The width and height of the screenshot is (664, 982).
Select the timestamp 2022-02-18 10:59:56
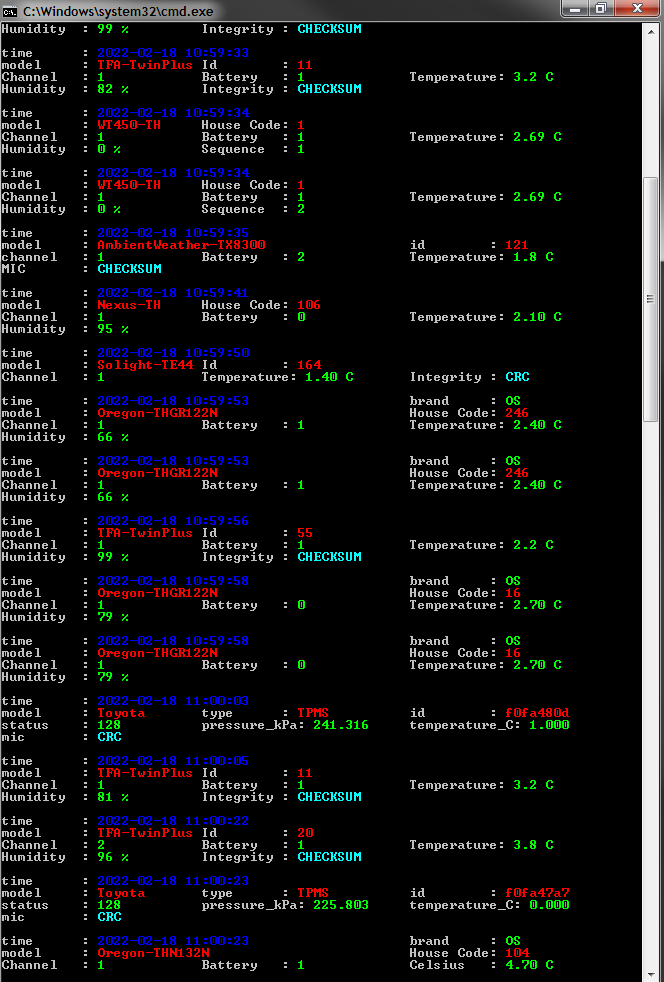coord(173,521)
